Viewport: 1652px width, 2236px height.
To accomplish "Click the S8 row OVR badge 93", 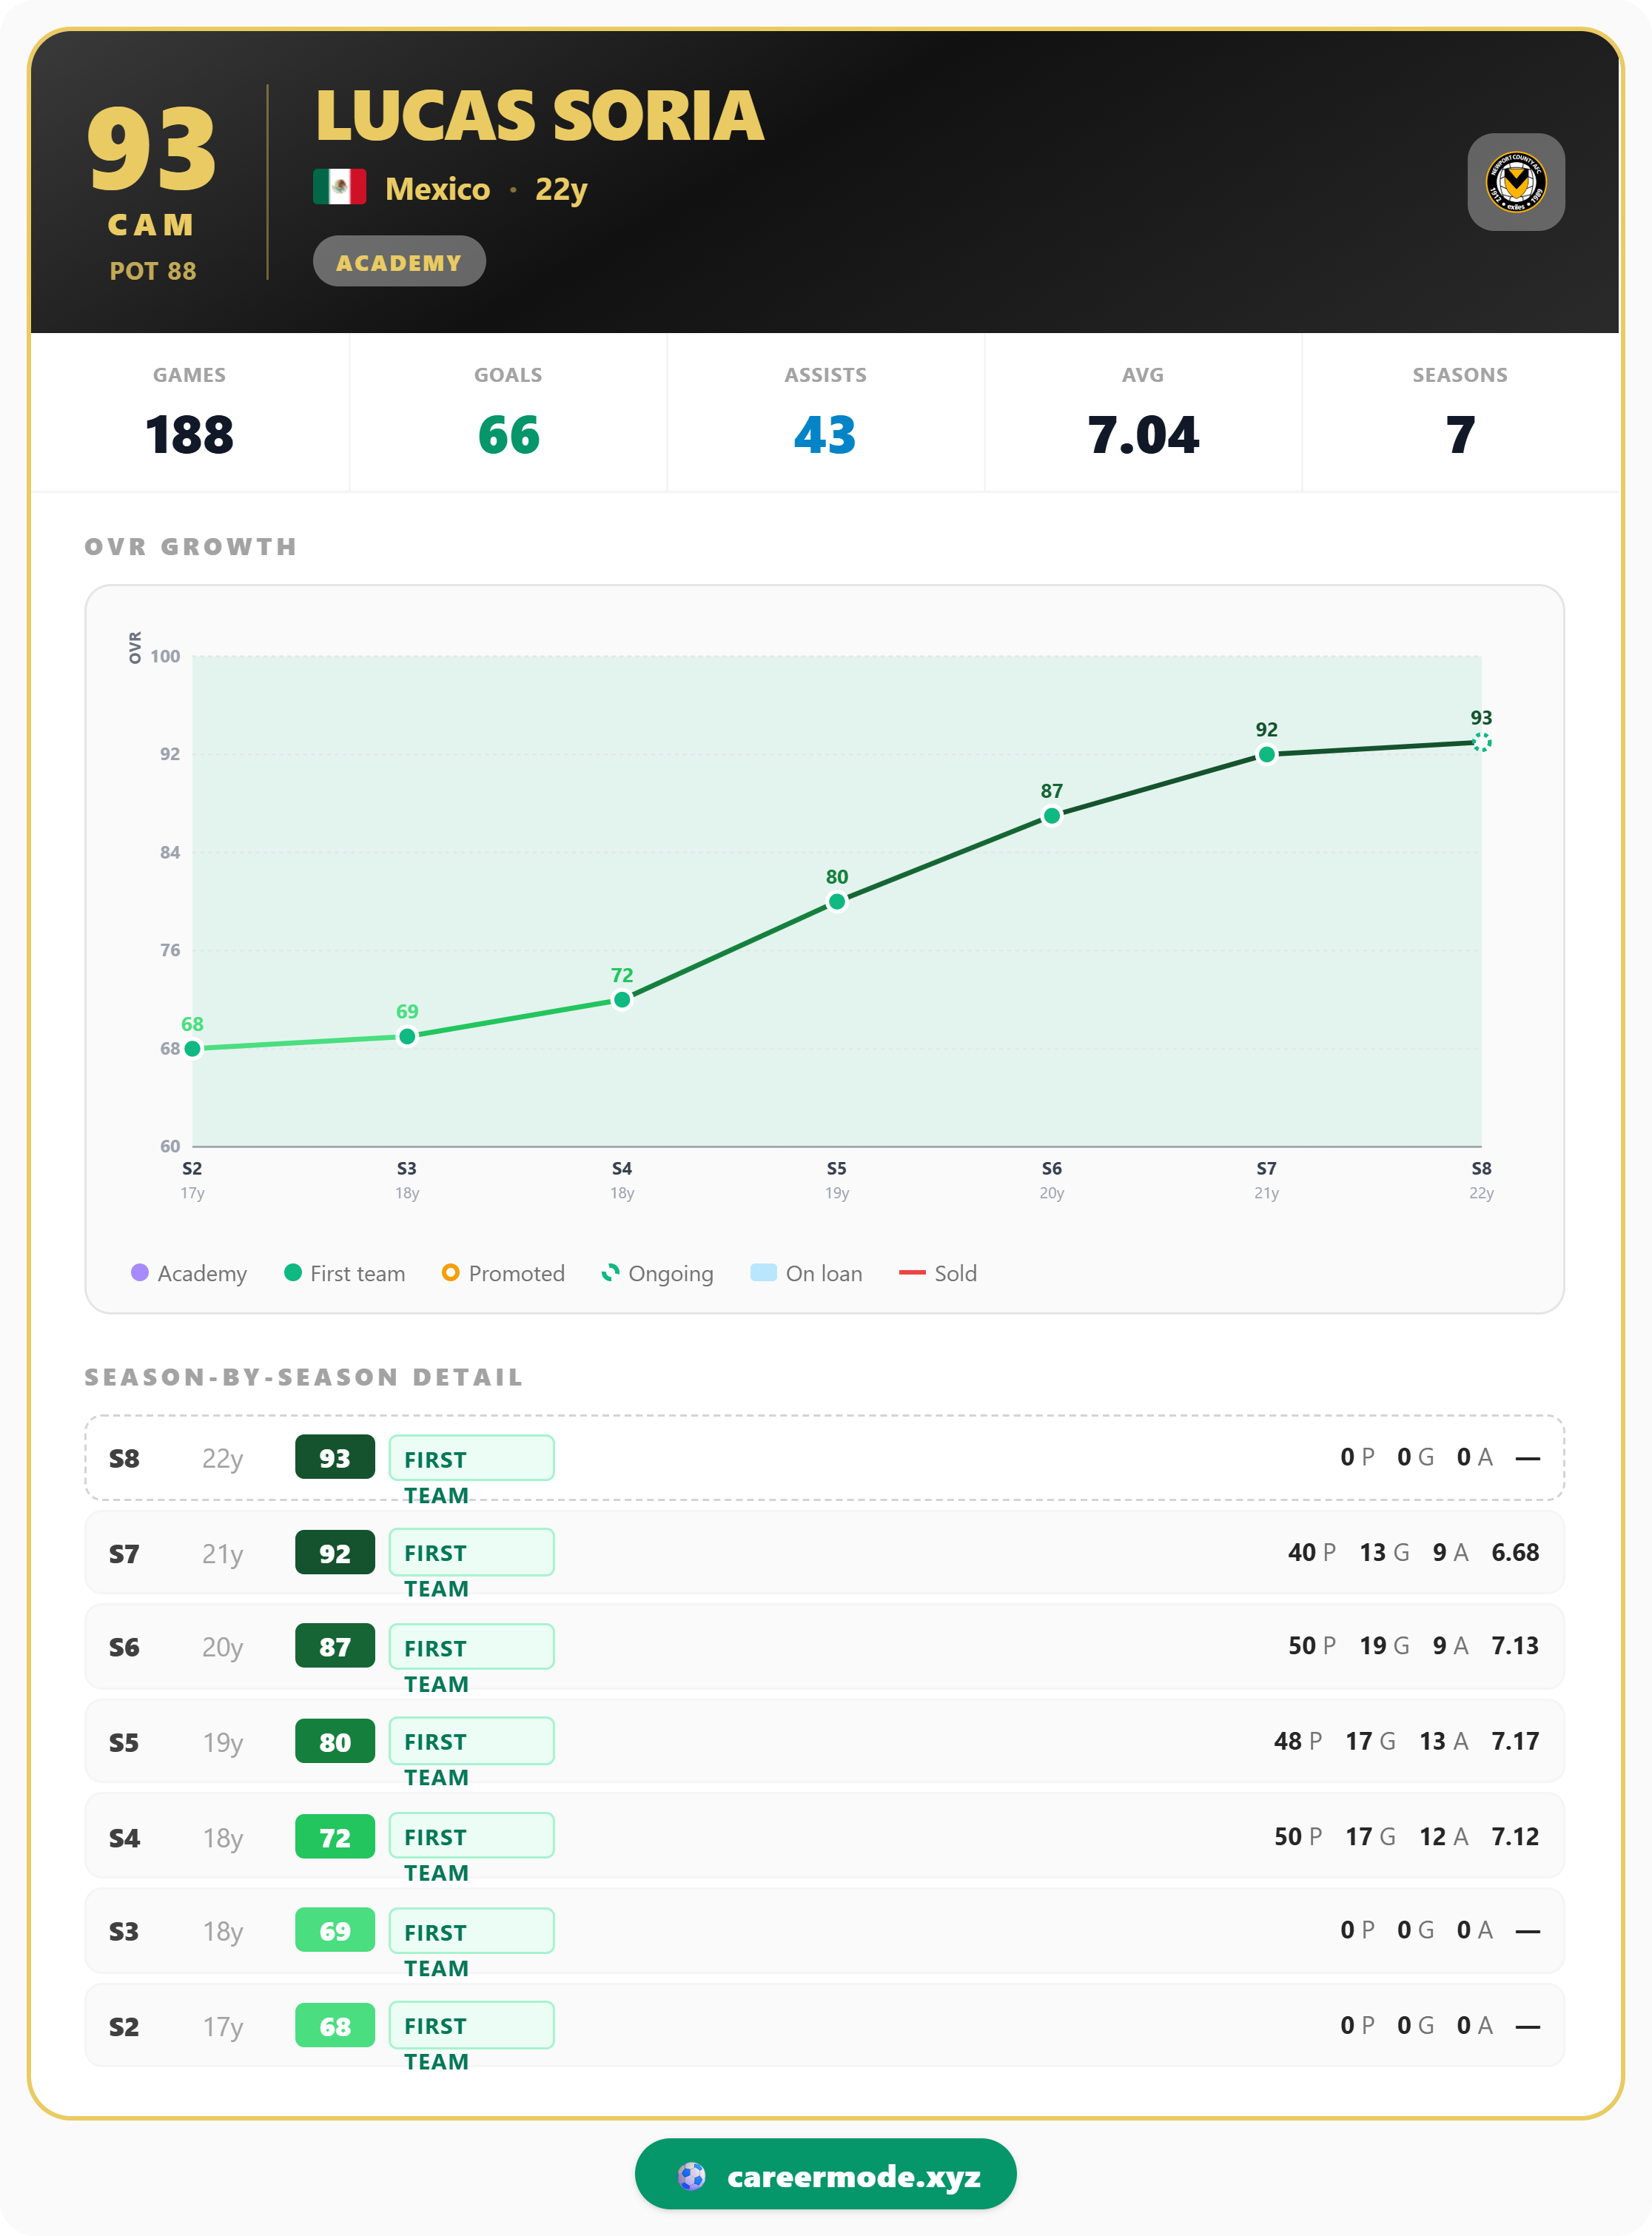I will 335,1457.
